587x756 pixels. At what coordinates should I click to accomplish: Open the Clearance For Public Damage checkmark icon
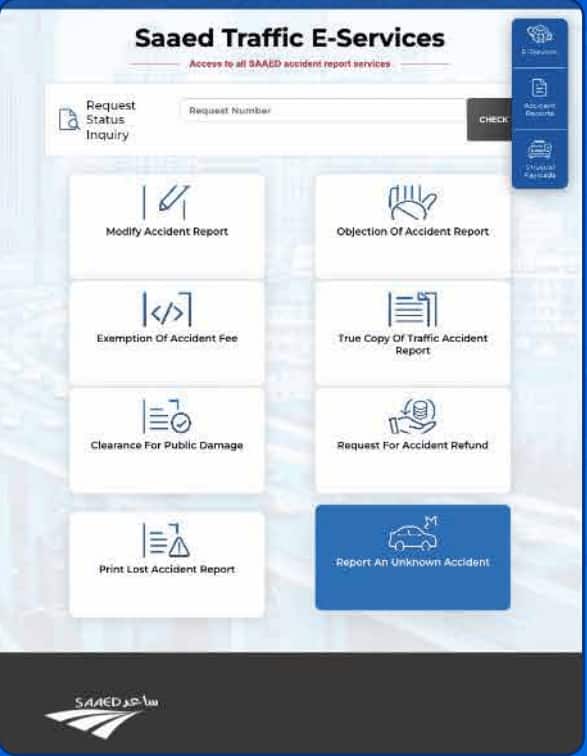pos(166,416)
